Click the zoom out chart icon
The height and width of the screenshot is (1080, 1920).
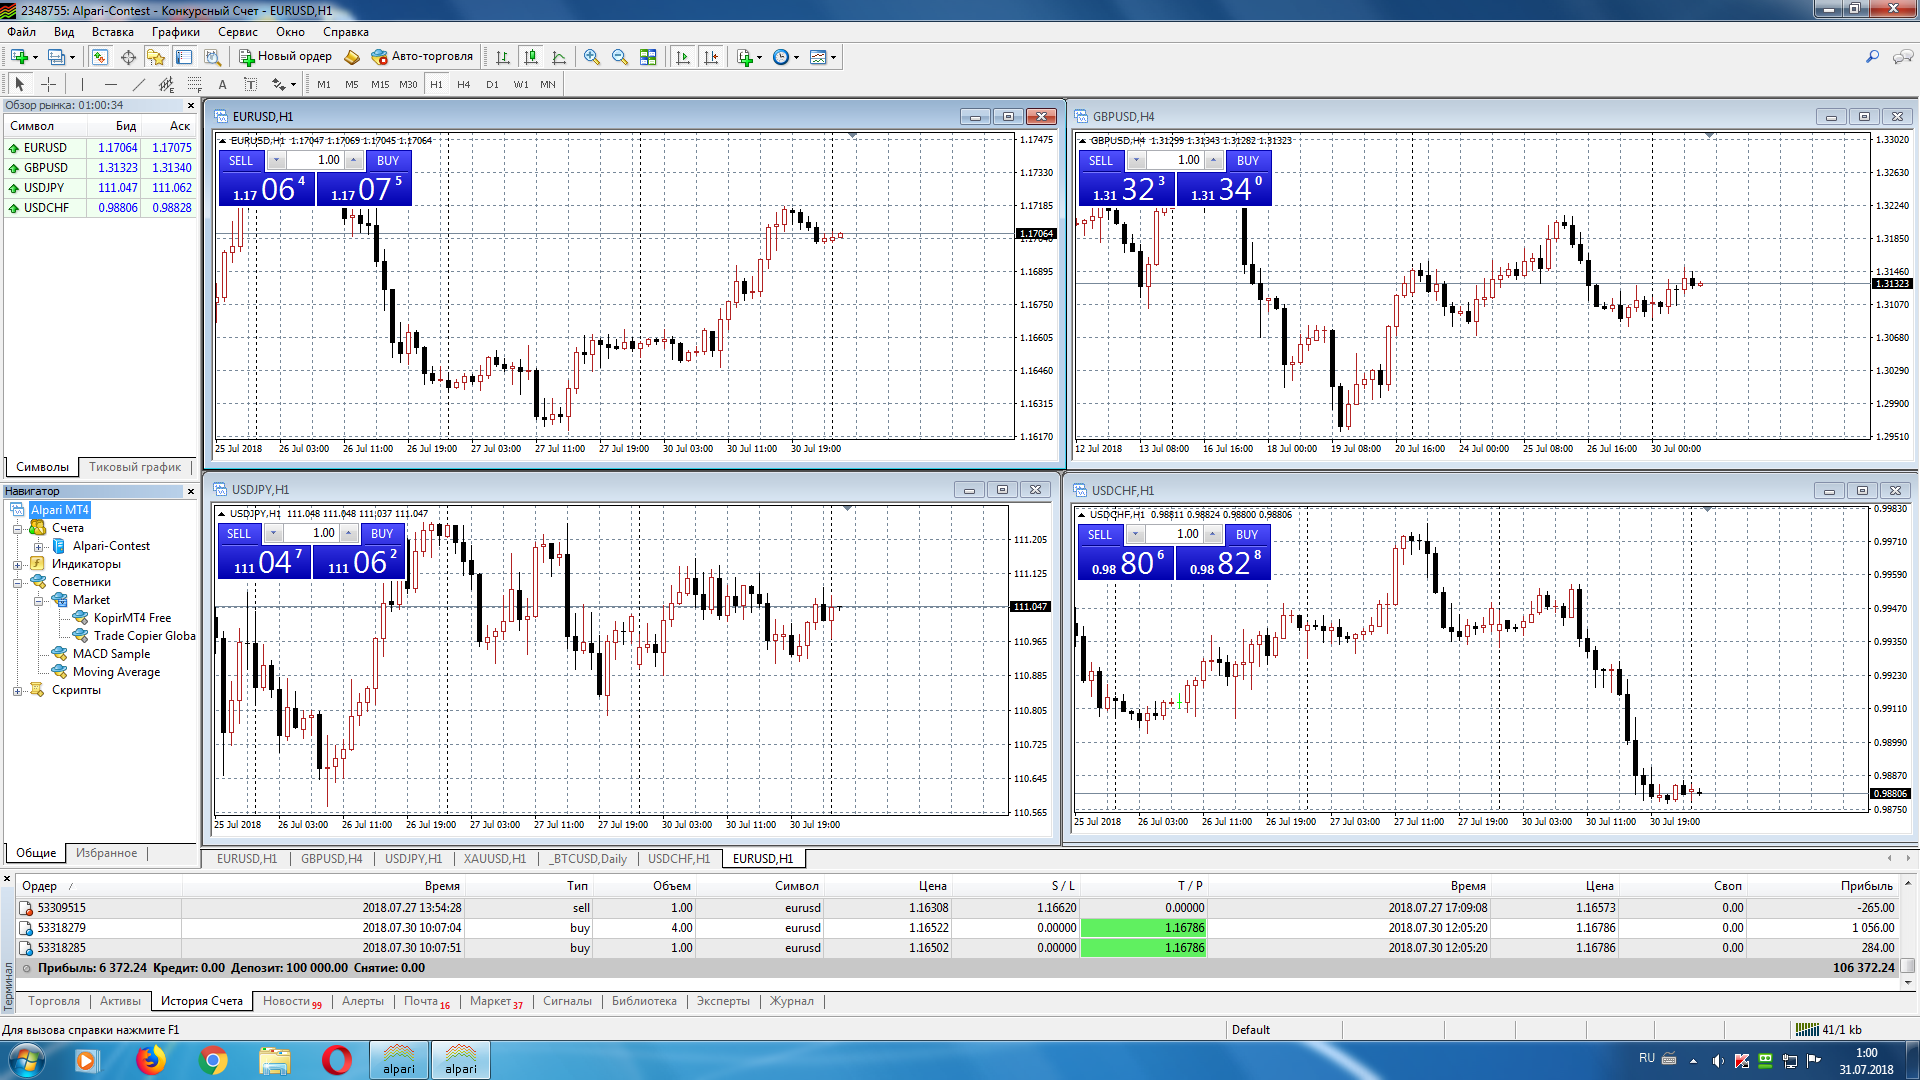(620, 57)
